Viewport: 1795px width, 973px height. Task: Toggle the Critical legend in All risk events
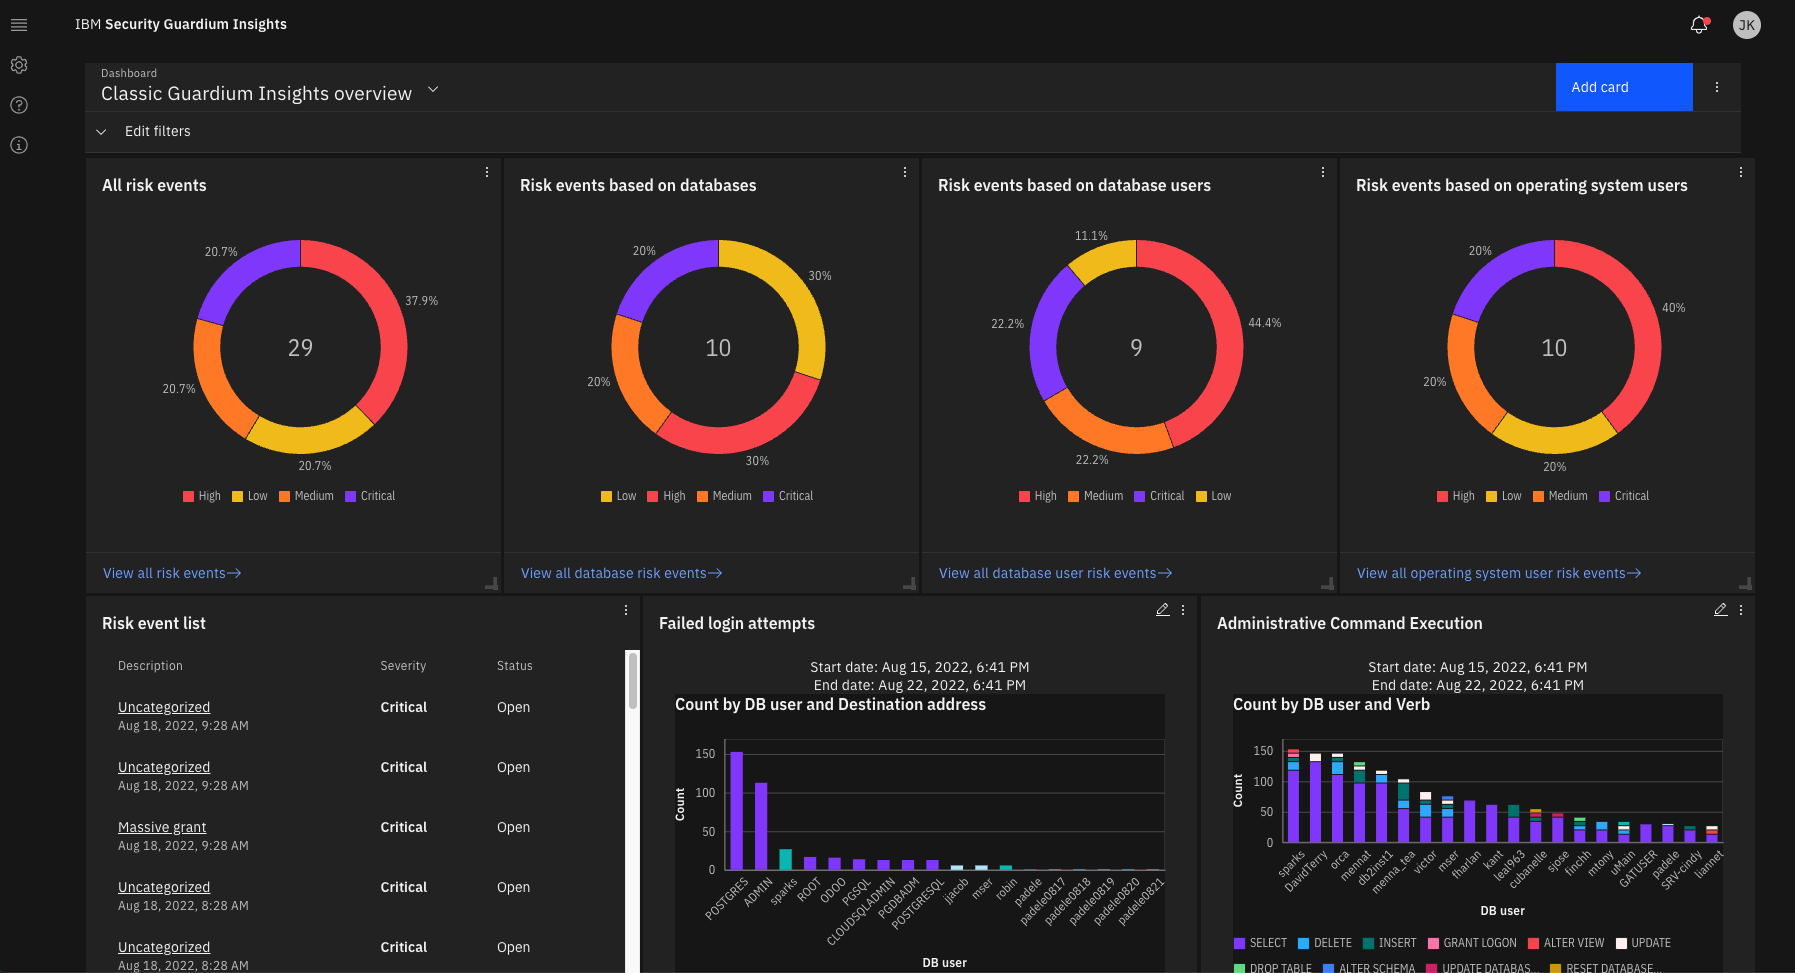[370, 496]
